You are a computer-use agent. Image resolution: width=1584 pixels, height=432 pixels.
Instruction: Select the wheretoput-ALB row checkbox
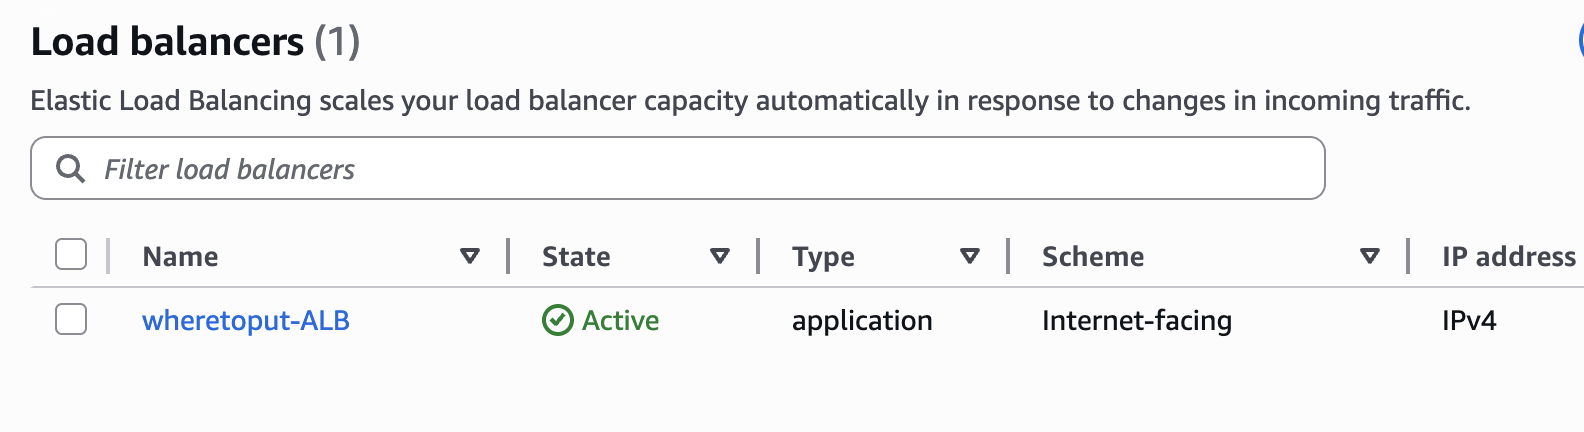[x=71, y=320]
